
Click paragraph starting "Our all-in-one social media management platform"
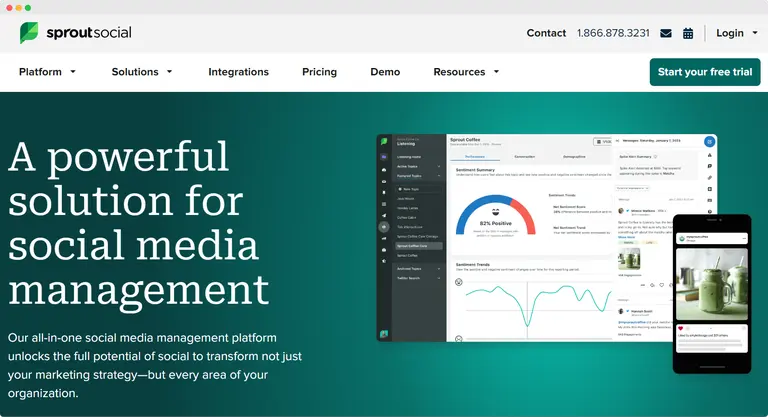tap(155, 366)
